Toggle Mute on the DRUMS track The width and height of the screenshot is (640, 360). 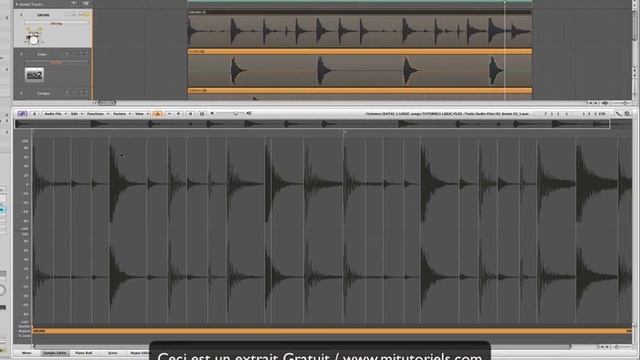point(81,15)
